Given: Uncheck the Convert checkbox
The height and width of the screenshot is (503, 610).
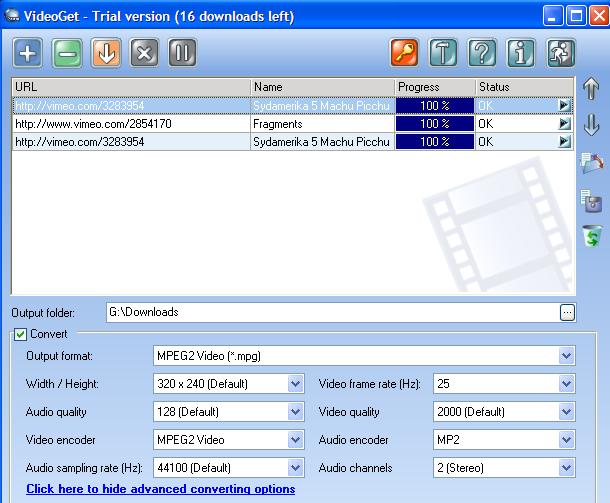Looking at the screenshot, I should 20,334.
